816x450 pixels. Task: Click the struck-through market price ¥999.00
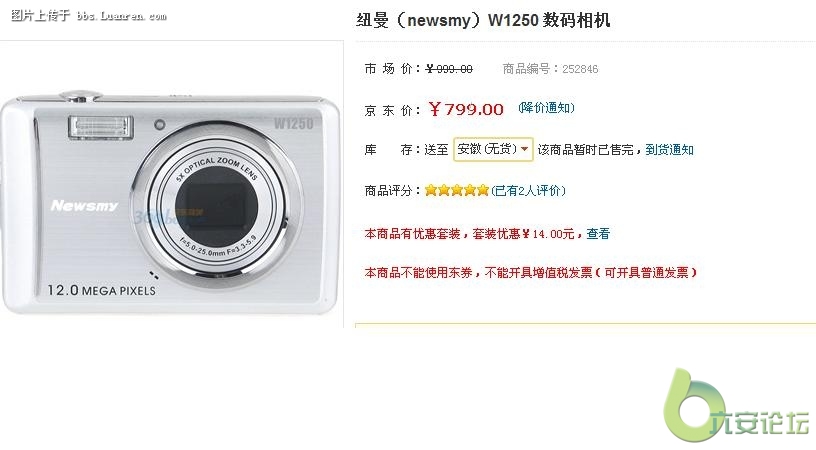(x=449, y=69)
